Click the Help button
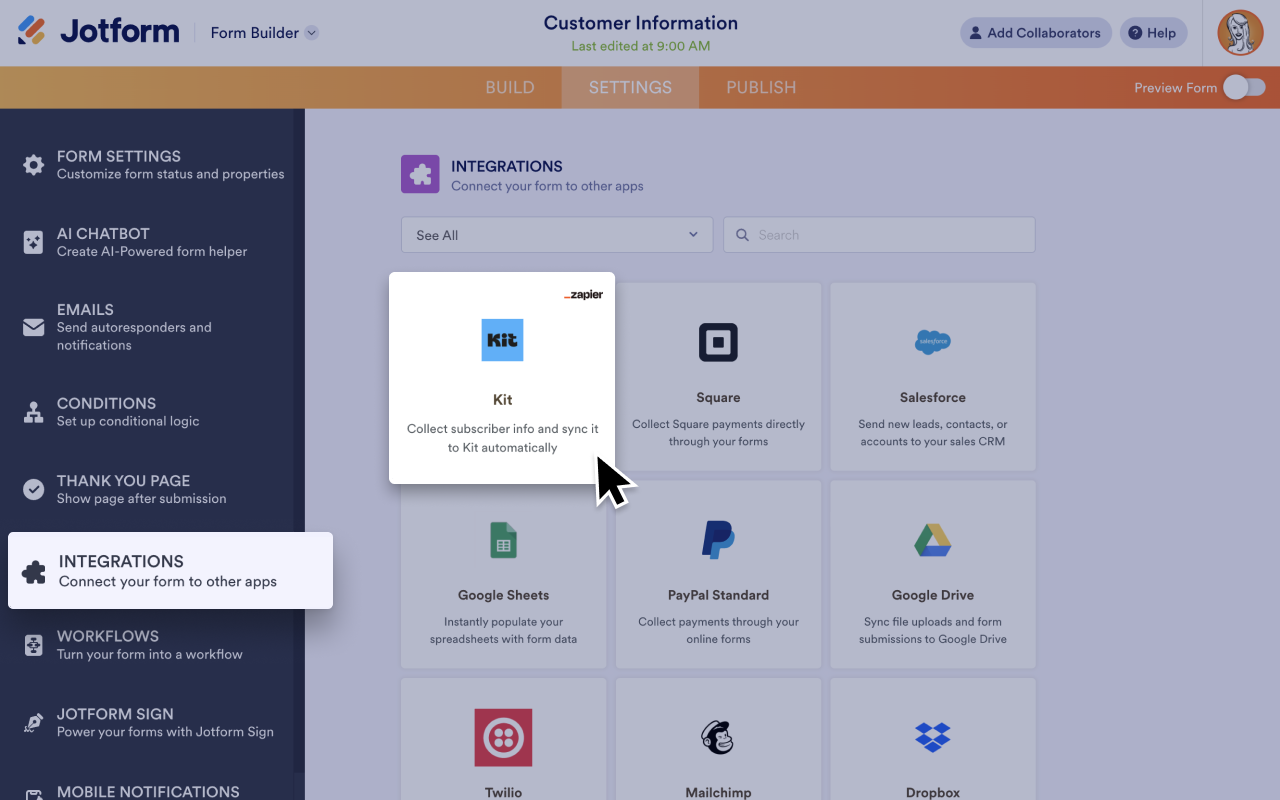Screen dimensions: 1280x800 click(1153, 33)
